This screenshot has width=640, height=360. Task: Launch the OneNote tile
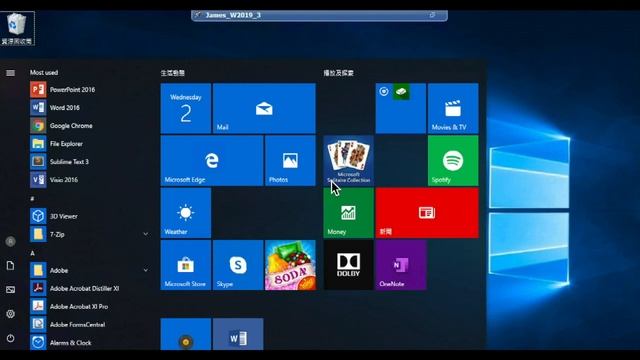coord(401,265)
